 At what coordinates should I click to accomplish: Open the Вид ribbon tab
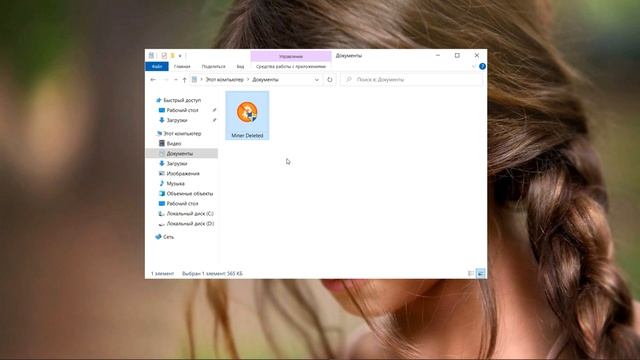[x=240, y=67]
